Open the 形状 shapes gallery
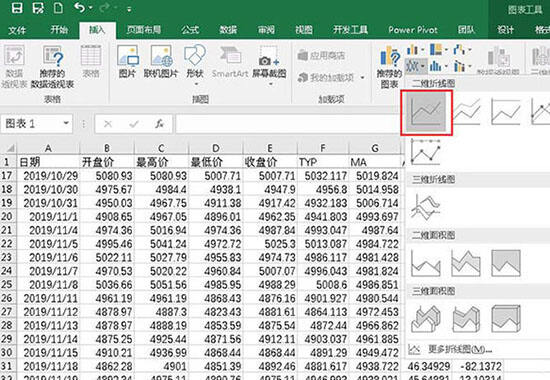This screenshot has height=380, width=550. (x=195, y=65)
